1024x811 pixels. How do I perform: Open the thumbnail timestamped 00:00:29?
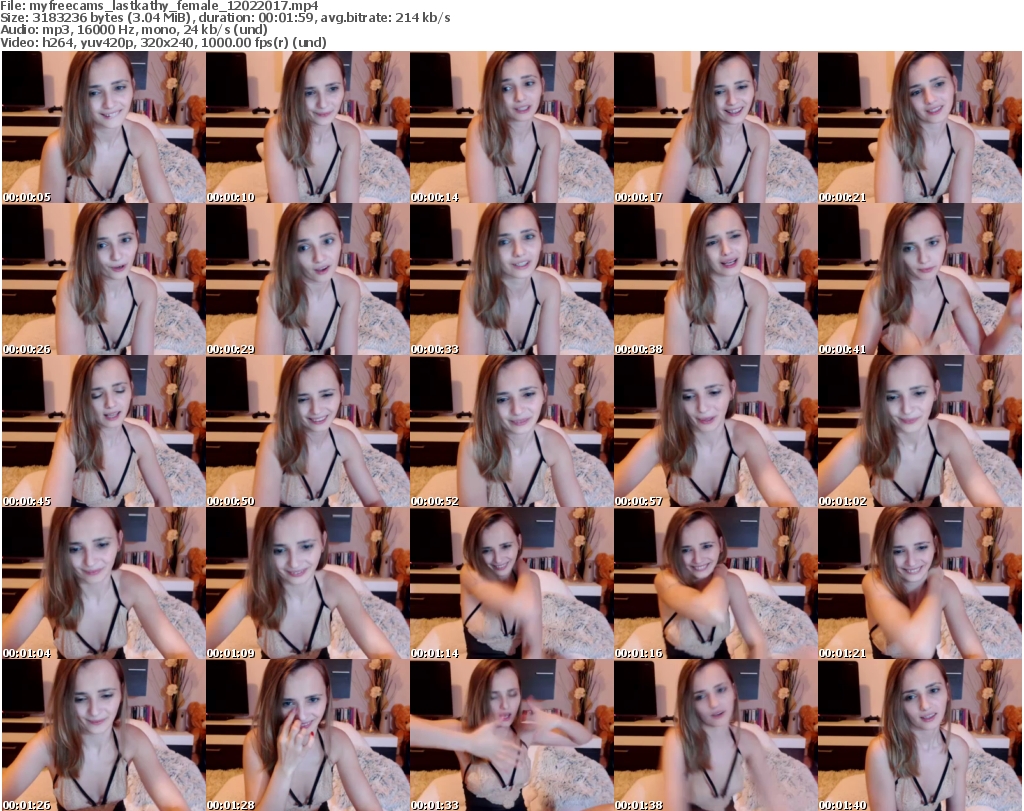308,279
